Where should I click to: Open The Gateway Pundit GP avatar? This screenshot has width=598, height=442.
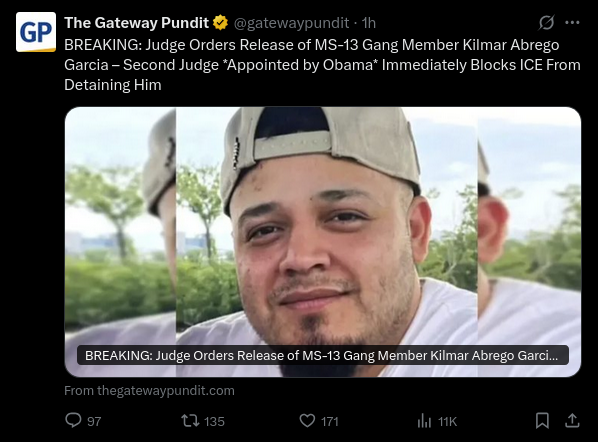36,32
